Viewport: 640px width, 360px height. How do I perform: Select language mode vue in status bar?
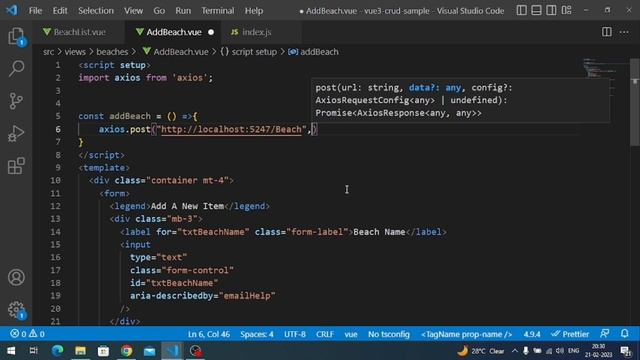click(351, 334)
